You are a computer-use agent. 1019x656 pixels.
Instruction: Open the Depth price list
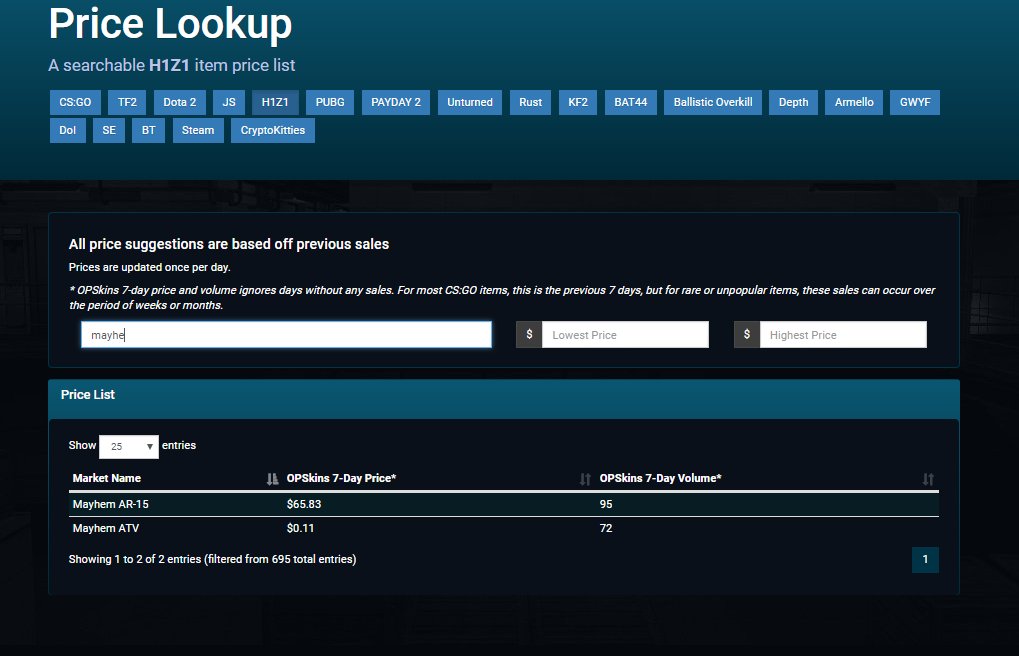pos(793,102)
